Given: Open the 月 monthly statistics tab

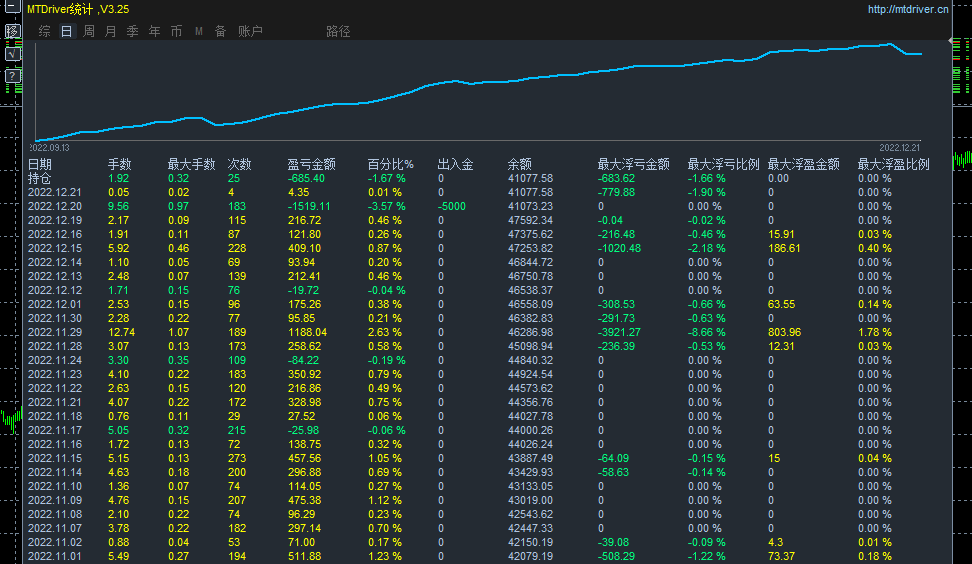Looking at the screenshot, I should tap(110, 31).
